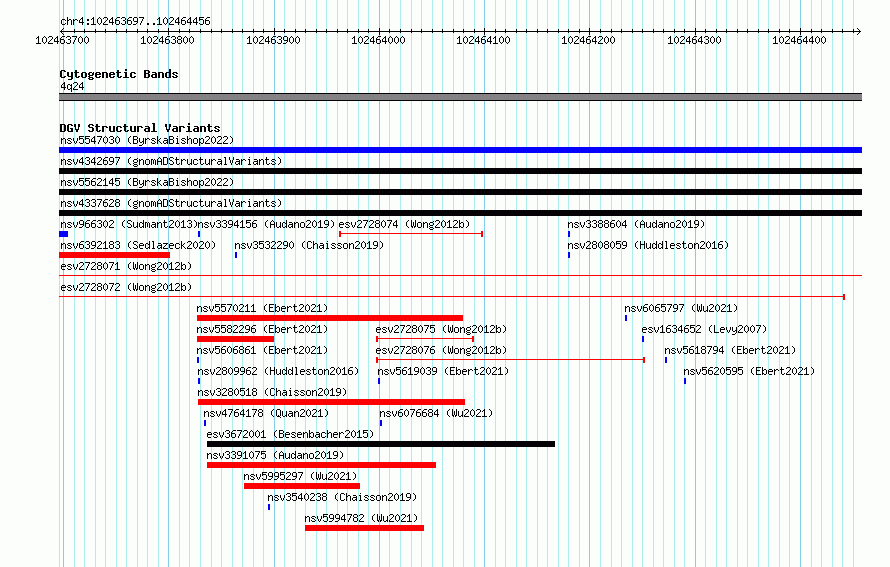Select the red nsv5995297 variant bar
Viewport: 890px width, 567px height.
pos(302,486)
